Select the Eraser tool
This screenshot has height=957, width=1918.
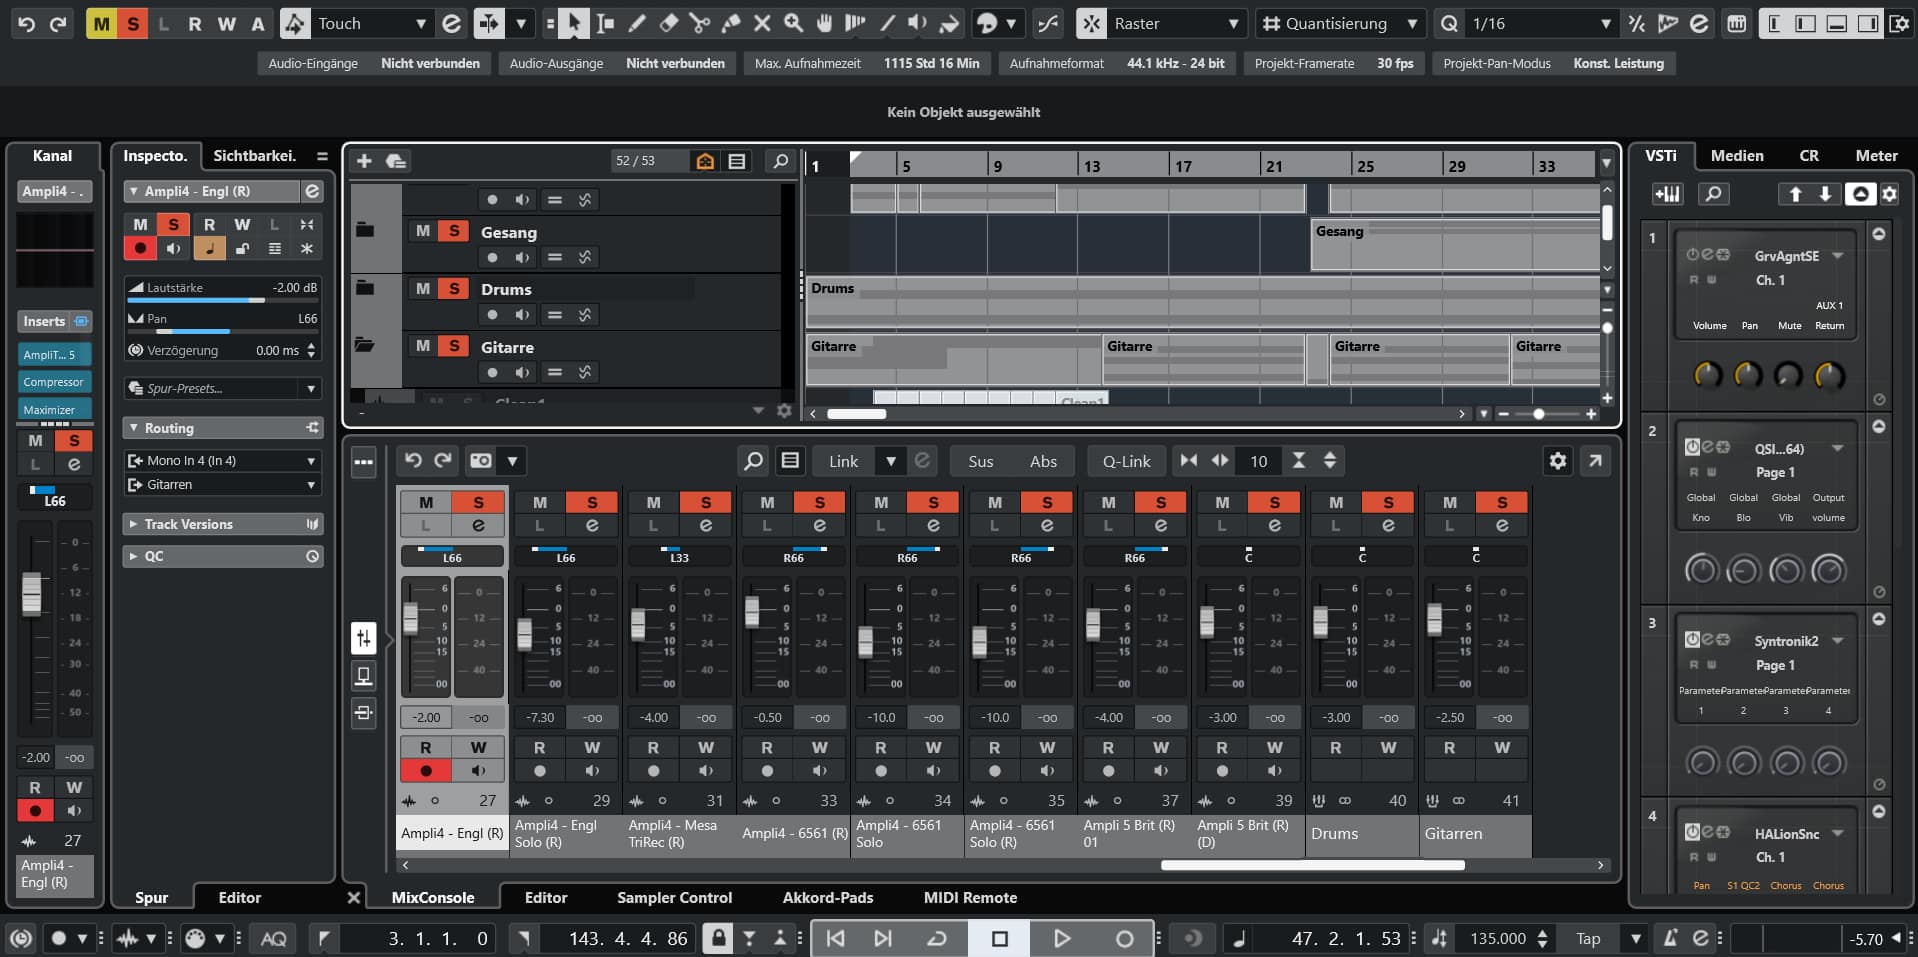pyautogui.click(x=668, y=23)
